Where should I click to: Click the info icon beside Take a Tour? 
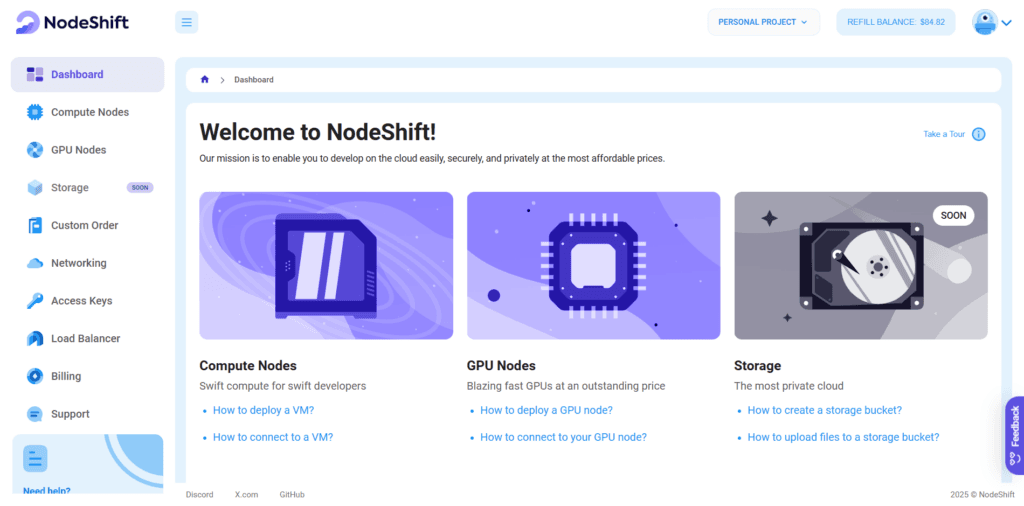click(x=978, y=134)
